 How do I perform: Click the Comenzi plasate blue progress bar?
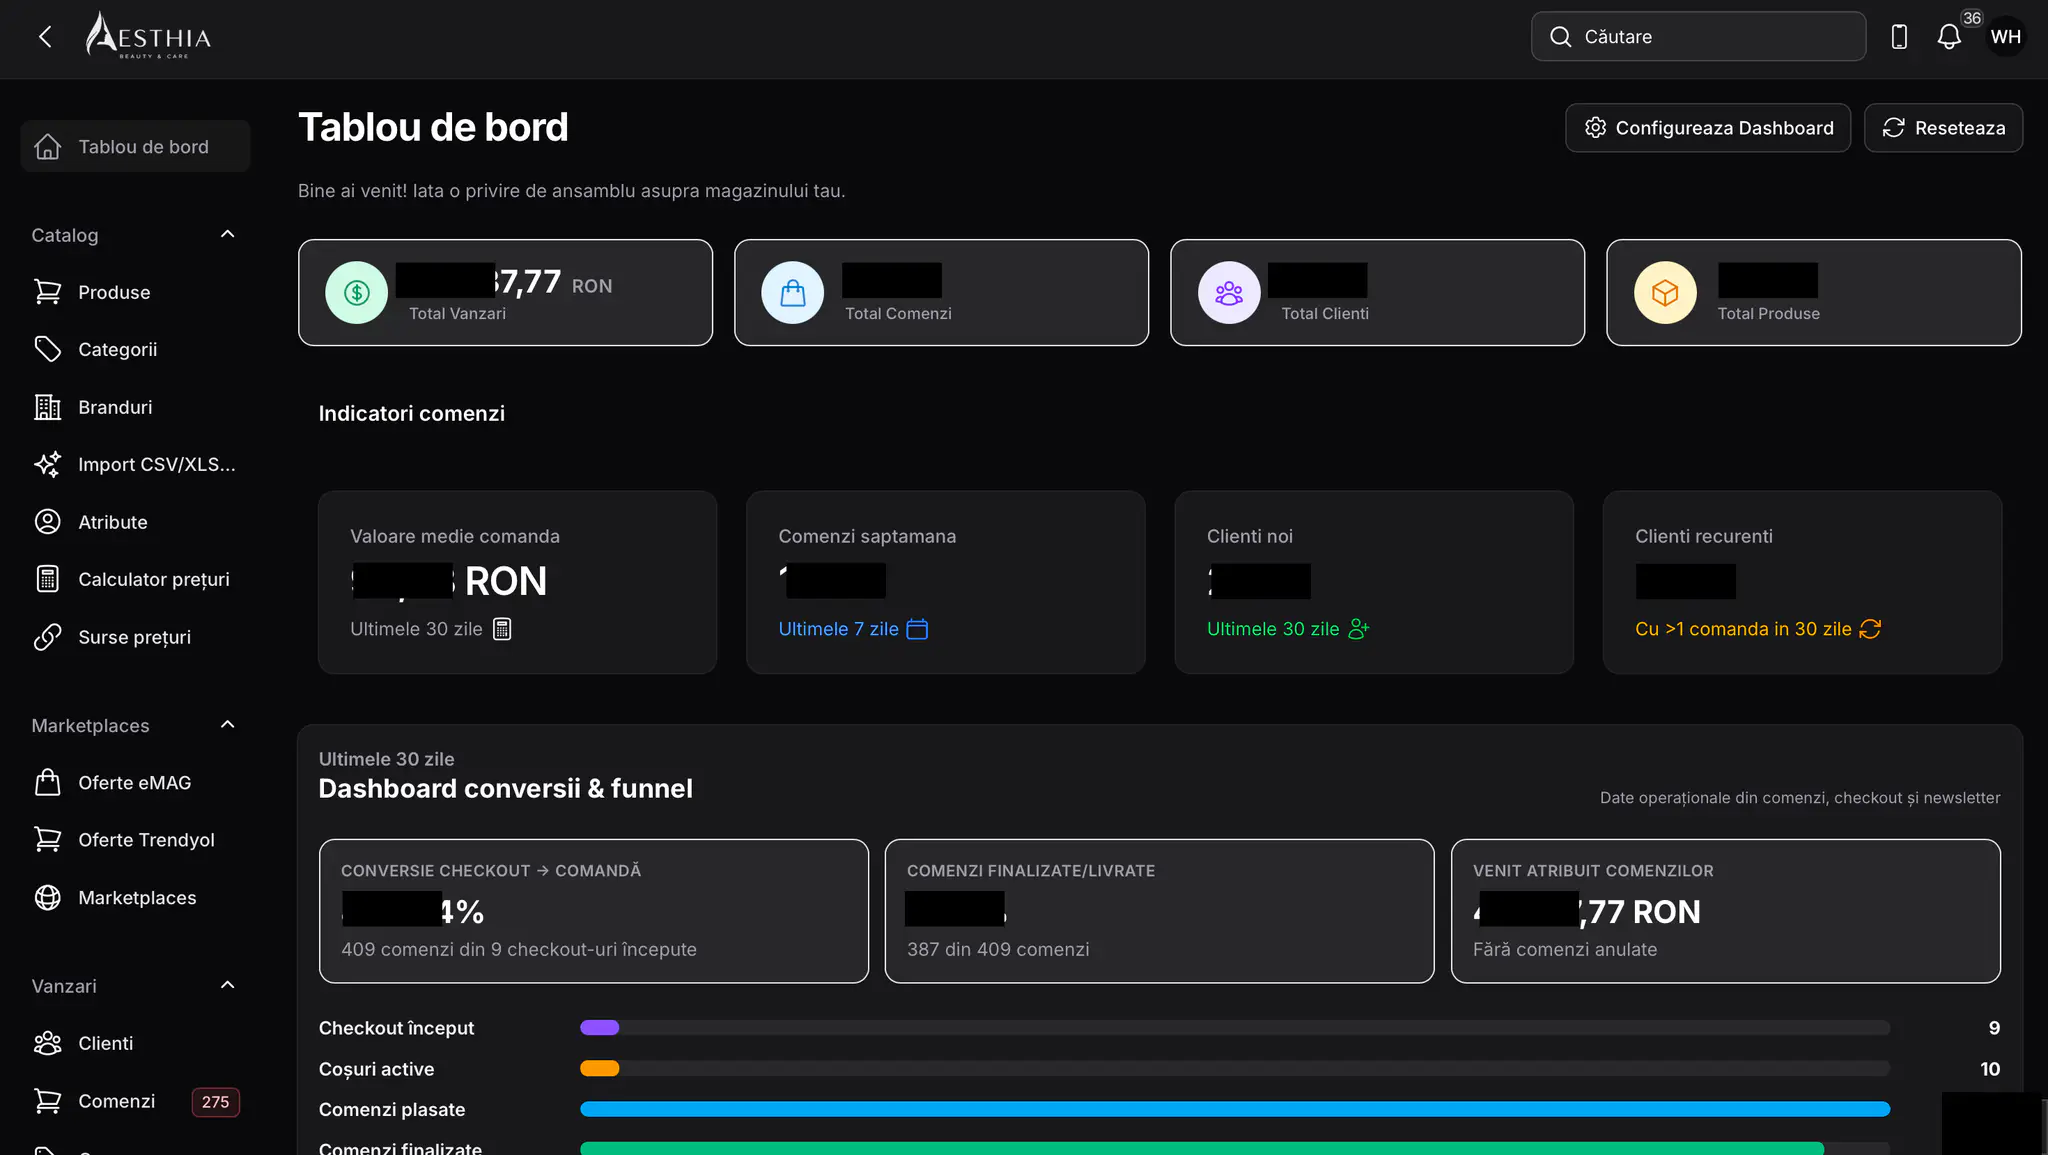pyautogui.click(x=1235, y=1109)
